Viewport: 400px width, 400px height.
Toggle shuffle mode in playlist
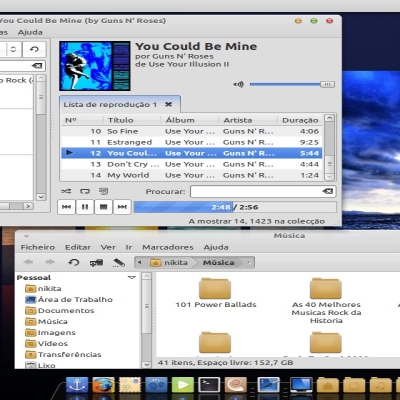tap(66, 191)
